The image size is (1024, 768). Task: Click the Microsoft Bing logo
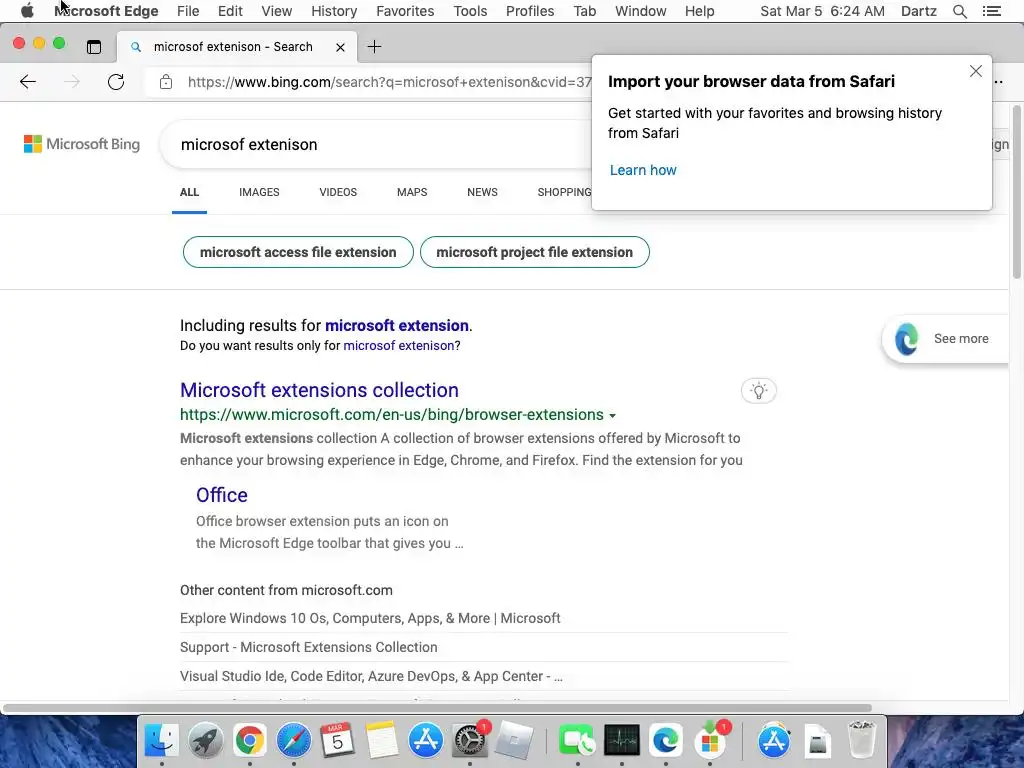[82, 144]
